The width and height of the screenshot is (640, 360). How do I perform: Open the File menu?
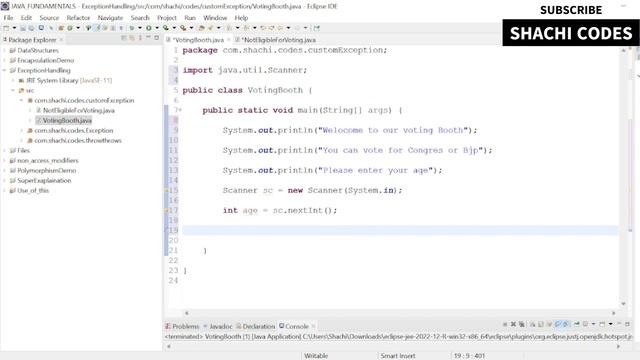point(8,18)
